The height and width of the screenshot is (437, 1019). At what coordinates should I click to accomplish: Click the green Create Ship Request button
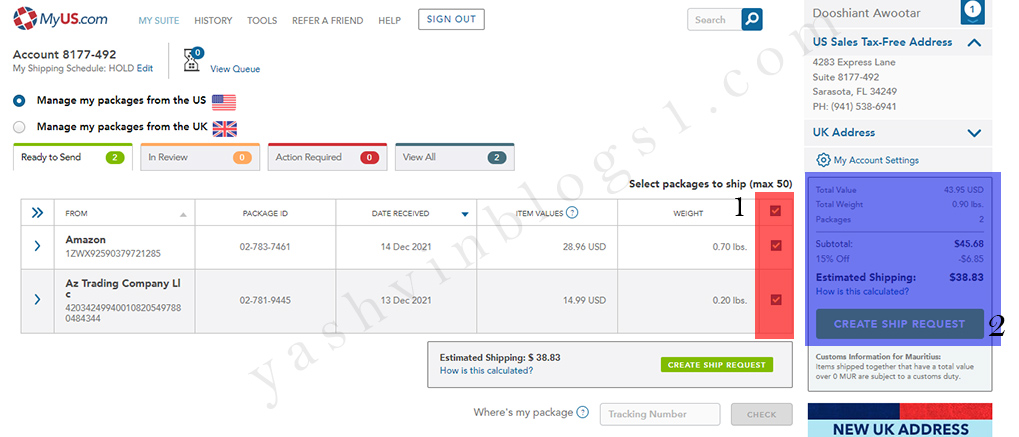coord(716,365)
